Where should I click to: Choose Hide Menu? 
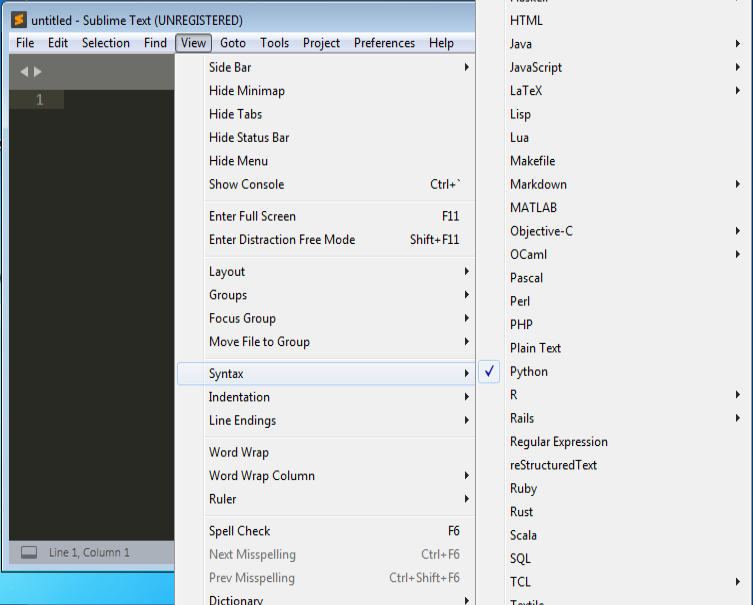pyautogui.click(x=326, y=161)
